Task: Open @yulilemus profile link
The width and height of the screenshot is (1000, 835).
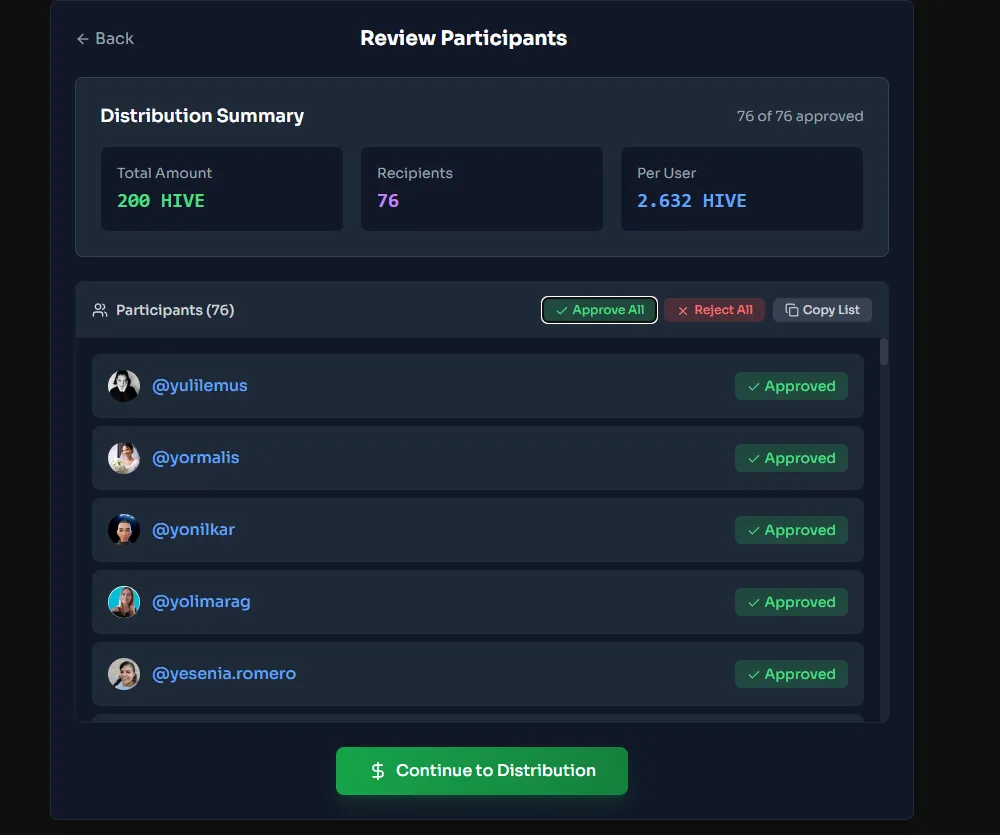Action: pyautogui.click(x=200, y=386)
